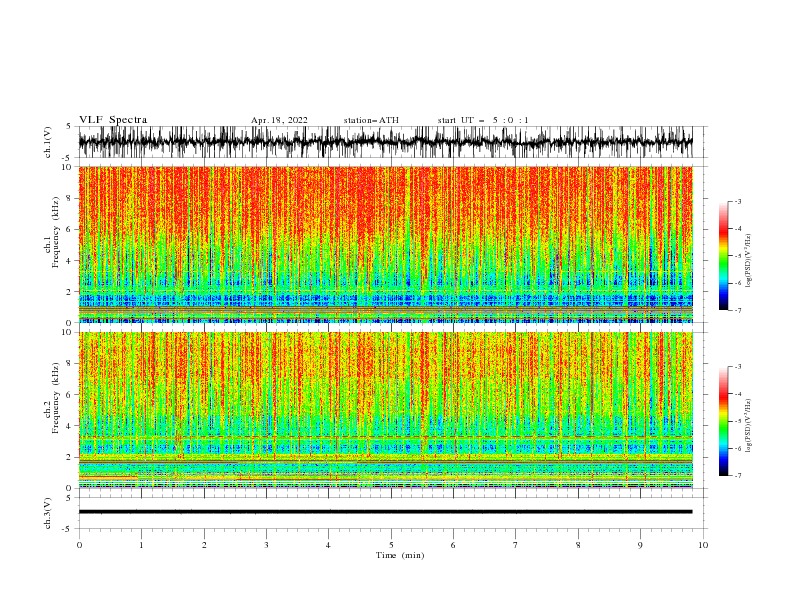This screenshot has height=612, width=792.
Task: Click the ch.3(V) black trace
Action: (385, 512)
